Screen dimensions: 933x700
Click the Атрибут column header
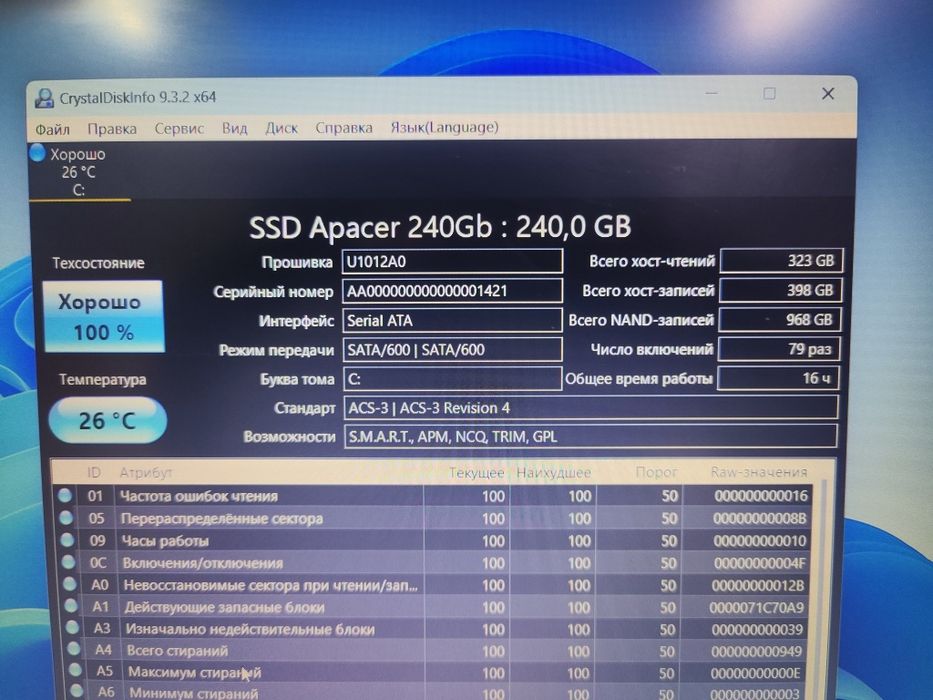[x=146, y=473]
